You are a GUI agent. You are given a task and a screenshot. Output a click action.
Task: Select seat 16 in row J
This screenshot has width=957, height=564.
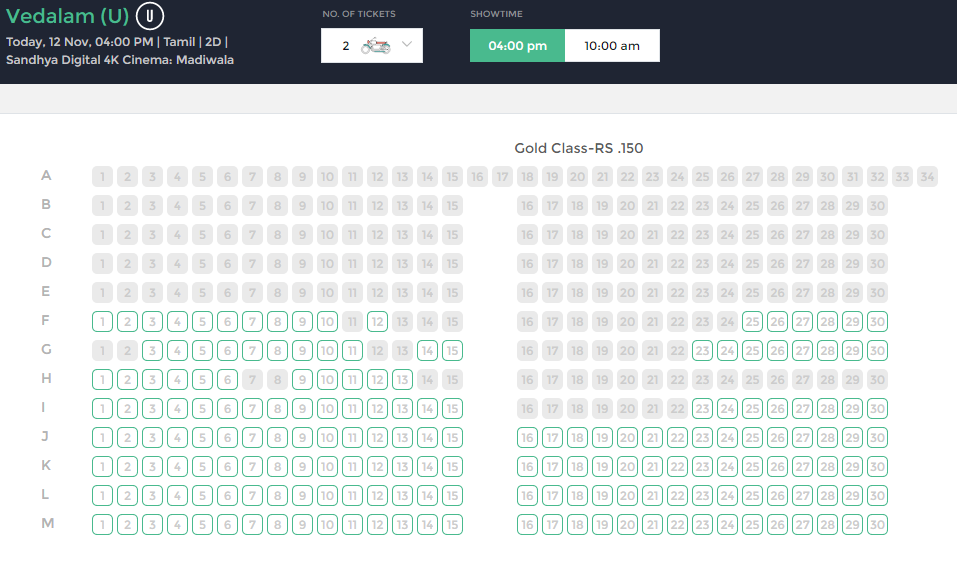[527, 438]
